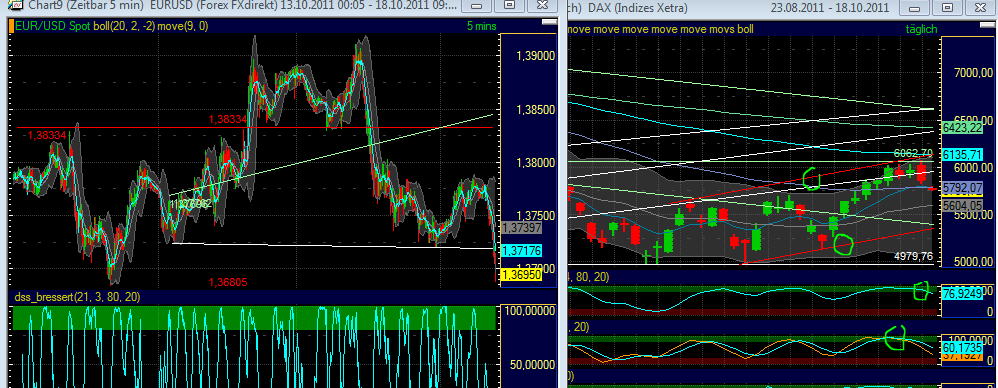Close the EURUSD Chart9 window
Screen dimensions: 998x388
pos(541,6)
